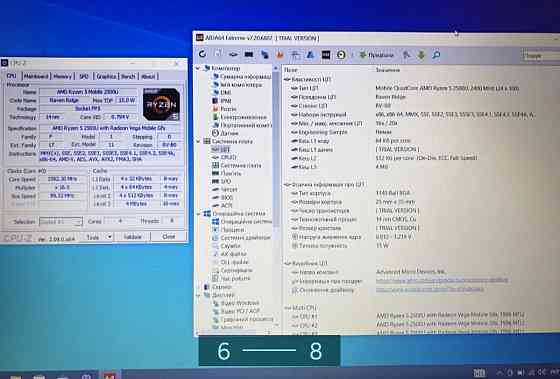The height and width of the screenshot is (379, 560).
Task: Click the round clock icon in AIDA64 toolbar
Action: click(341, 55)
